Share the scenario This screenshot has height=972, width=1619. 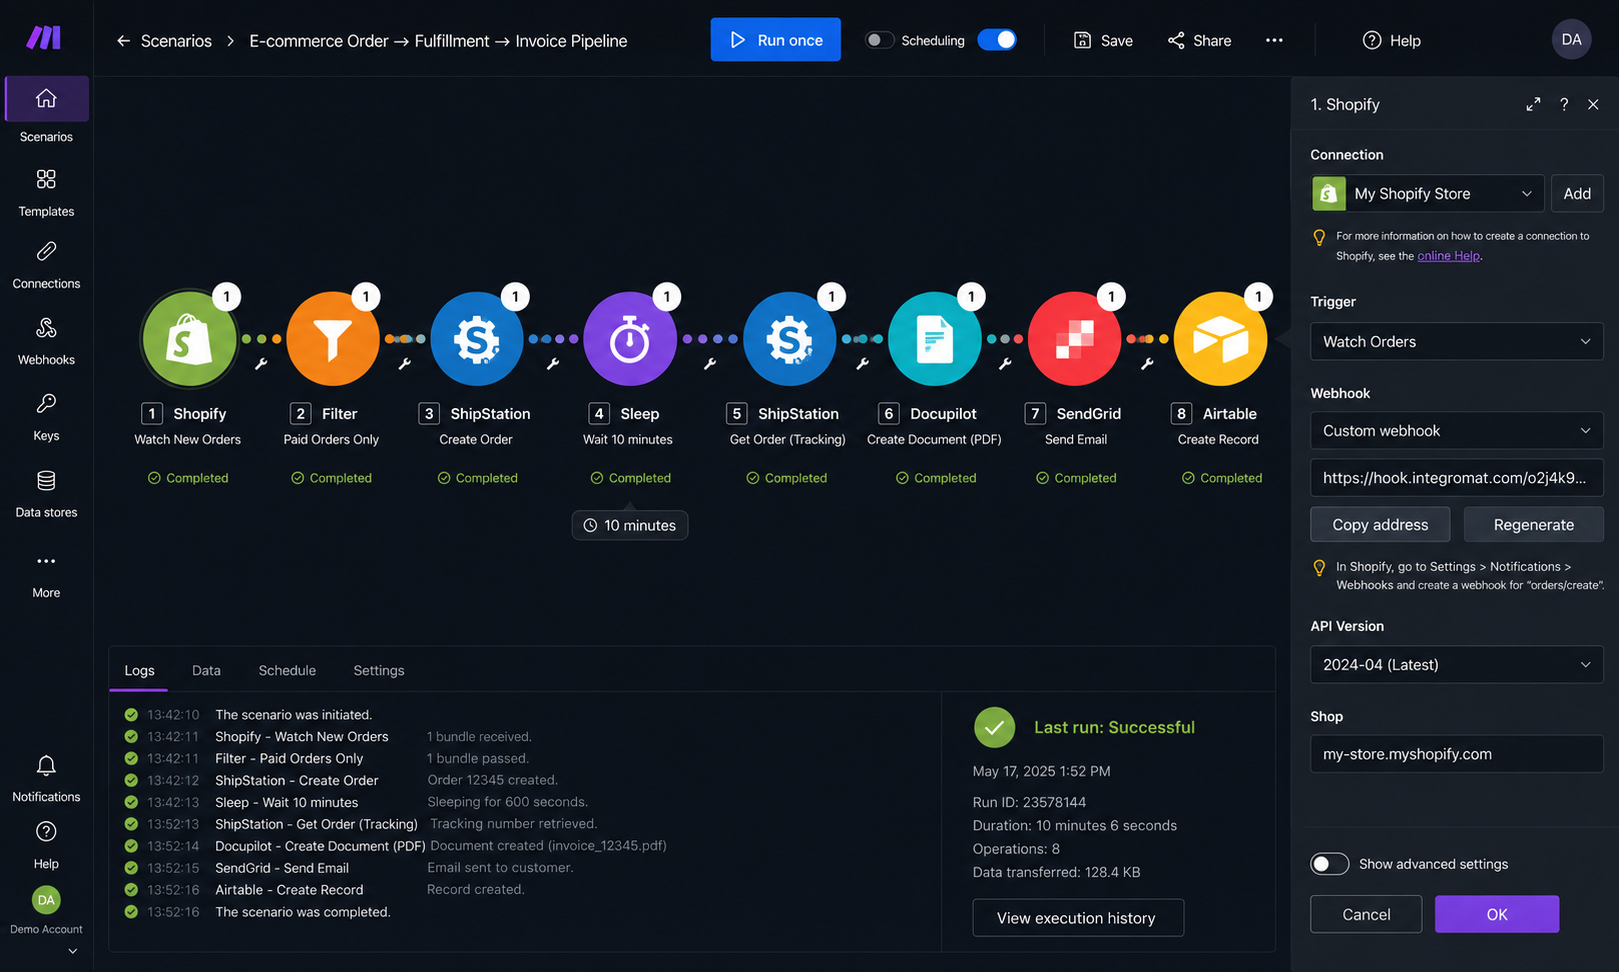[1199, 40]
